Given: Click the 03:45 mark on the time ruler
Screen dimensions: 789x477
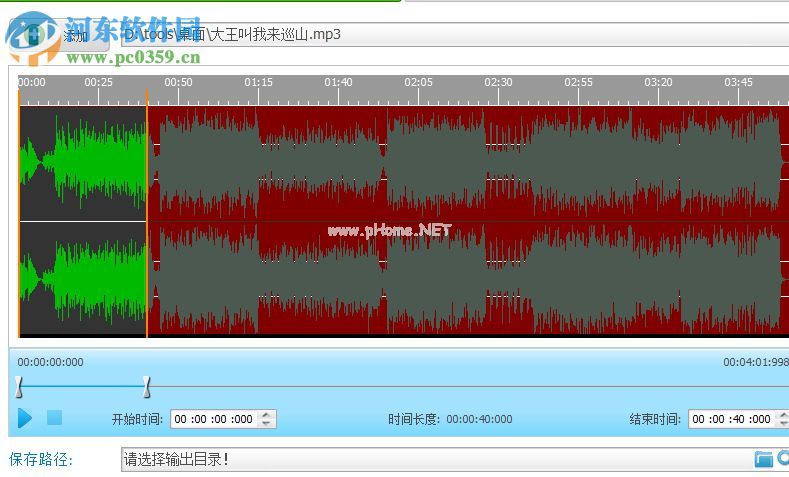Looking at the screenshot, I should click(x=739, y=82).
